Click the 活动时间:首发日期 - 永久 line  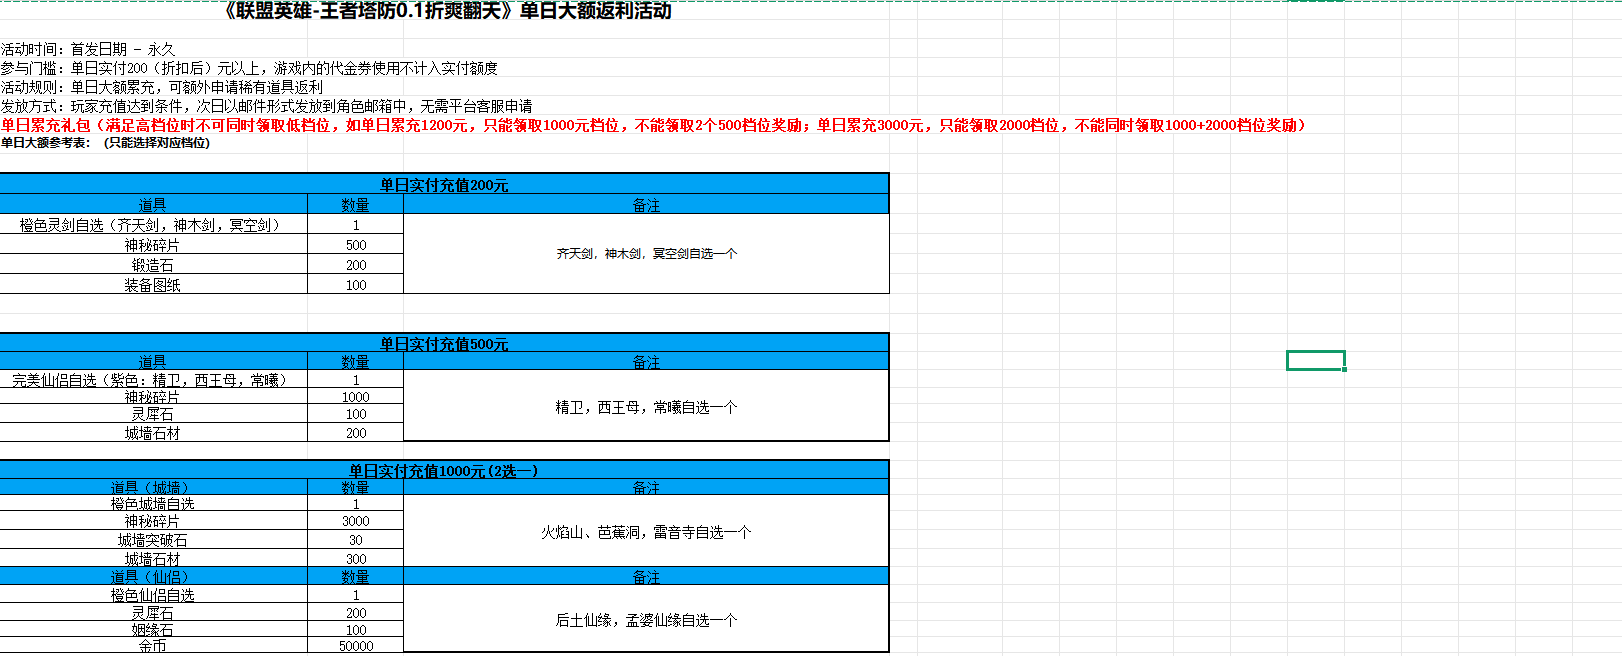(x=88, y=49)
